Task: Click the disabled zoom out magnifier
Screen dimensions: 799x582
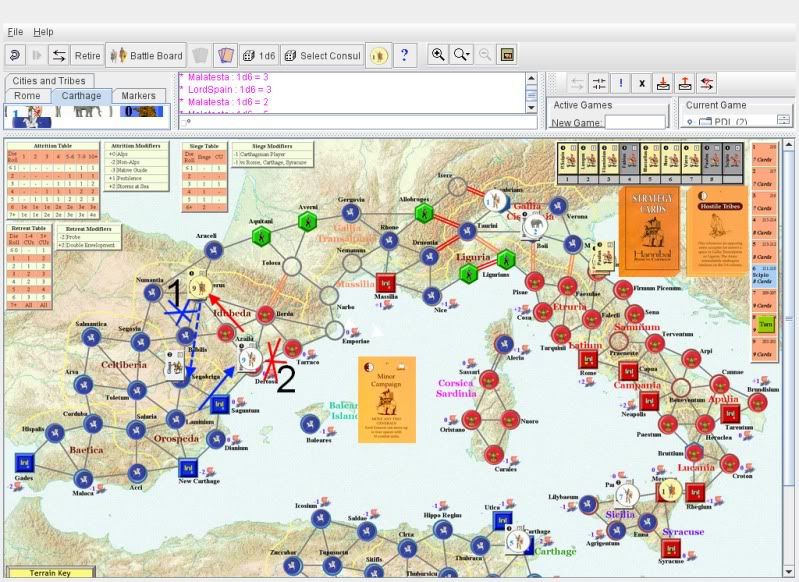Action: coord(485,55)
